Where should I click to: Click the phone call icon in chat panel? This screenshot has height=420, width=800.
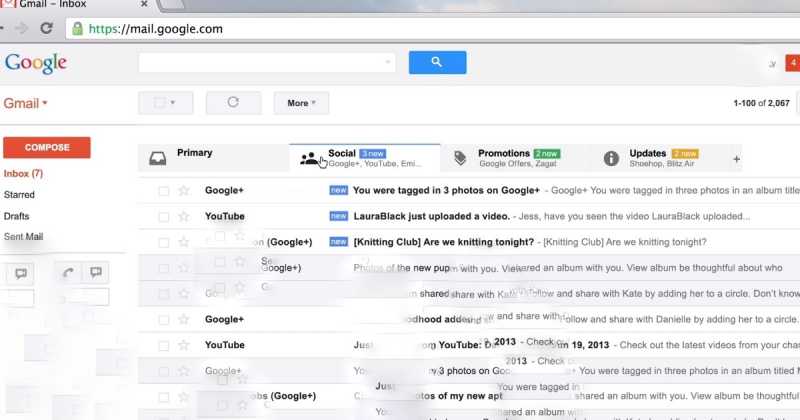(68, 272)
